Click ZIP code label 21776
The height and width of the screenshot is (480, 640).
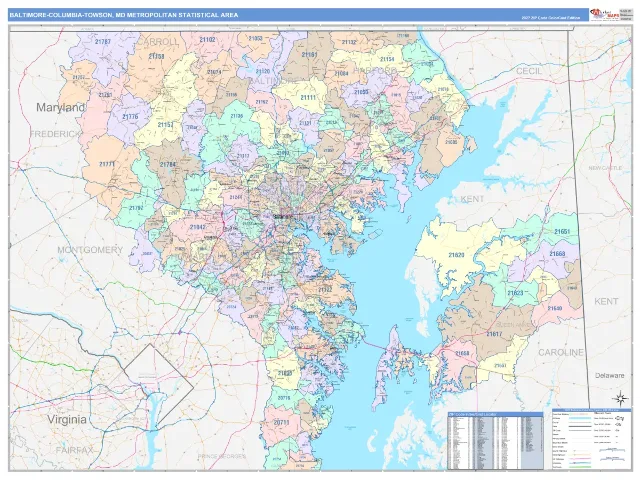[x=130, y=117]
